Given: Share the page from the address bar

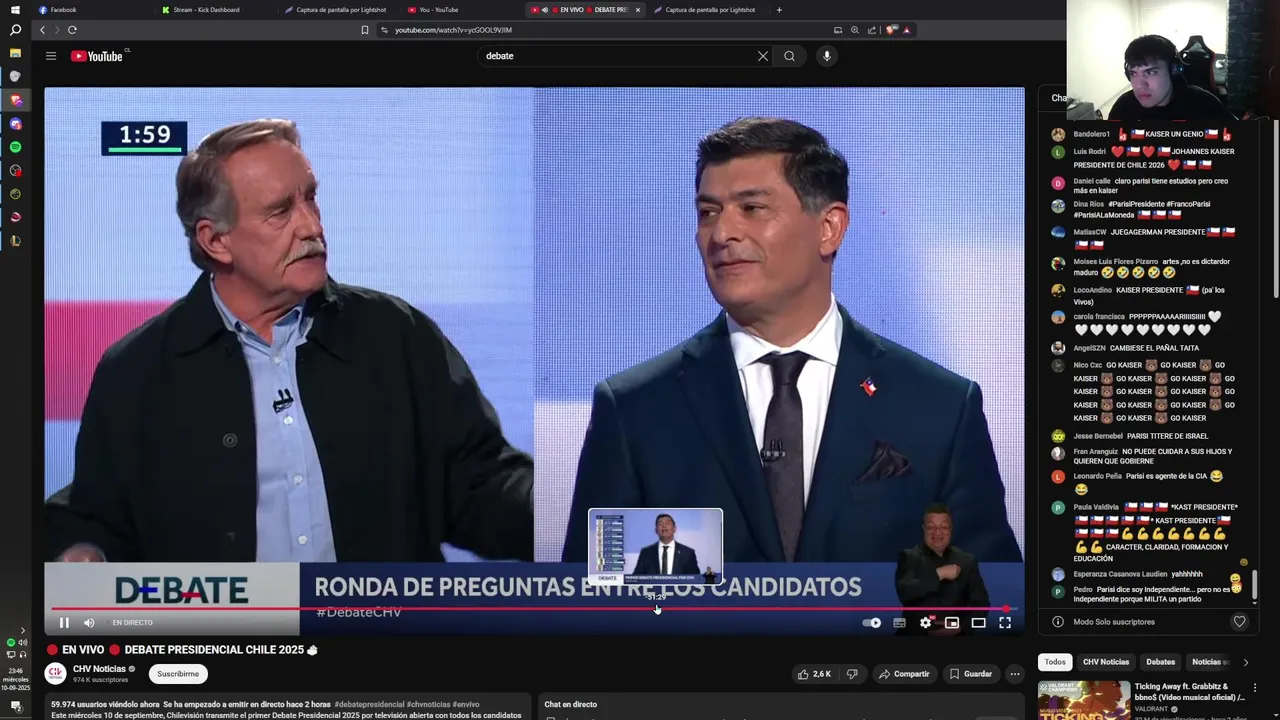Looking at the screenshot, I should pos(871,30).
